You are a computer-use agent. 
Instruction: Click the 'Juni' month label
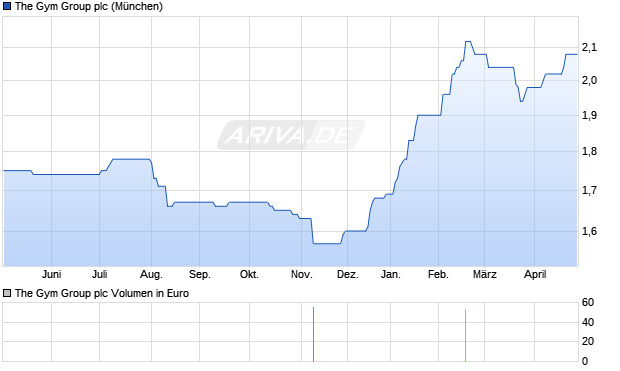pos(51,274)
